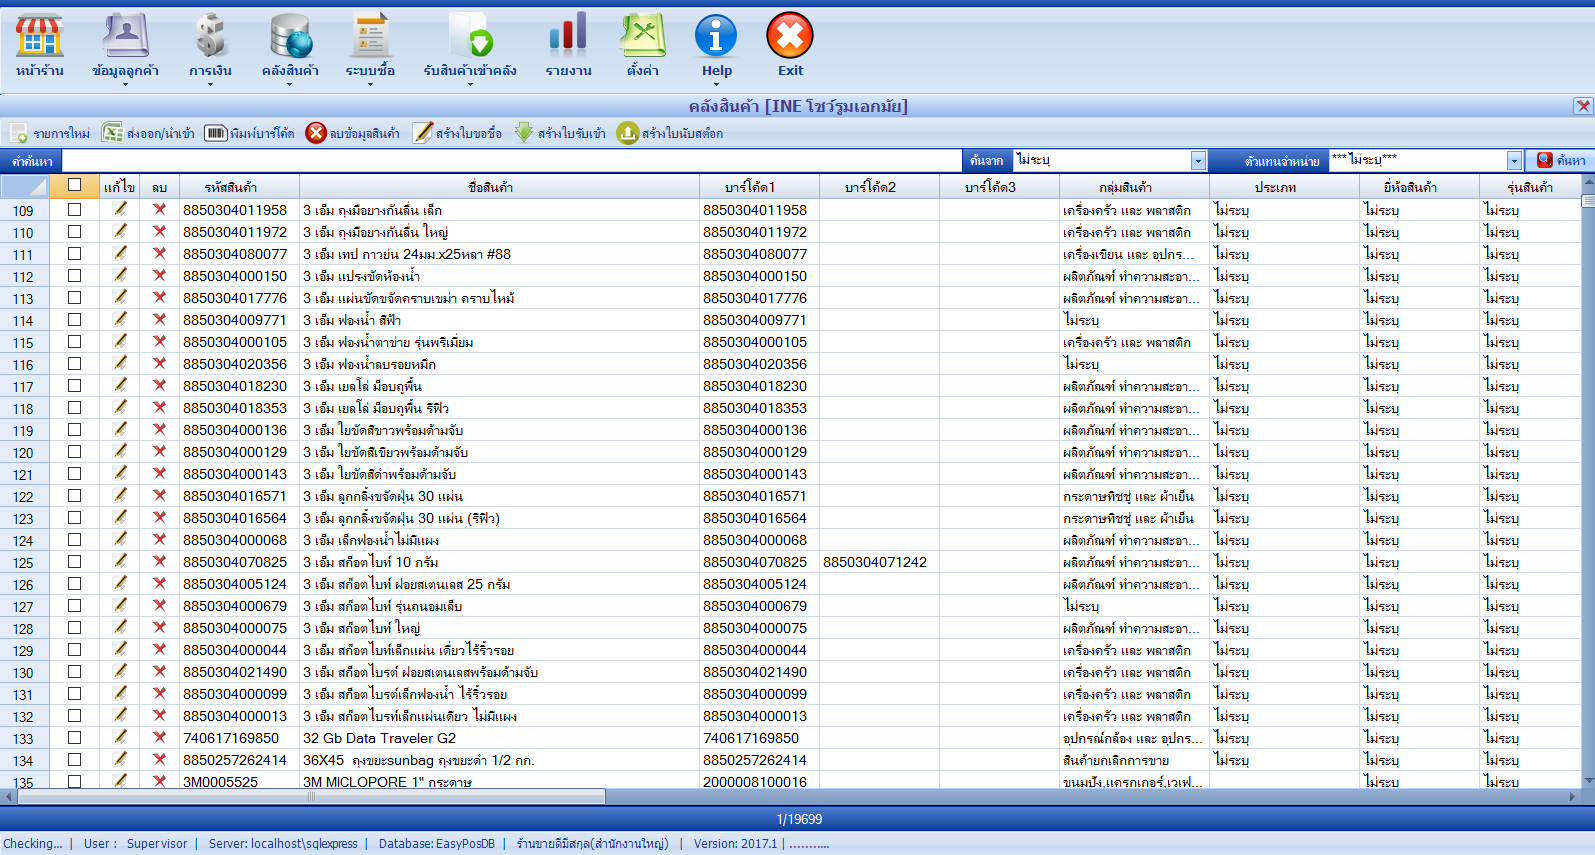Sort by ชื่อสินค้า column header

tap(499, 187)
